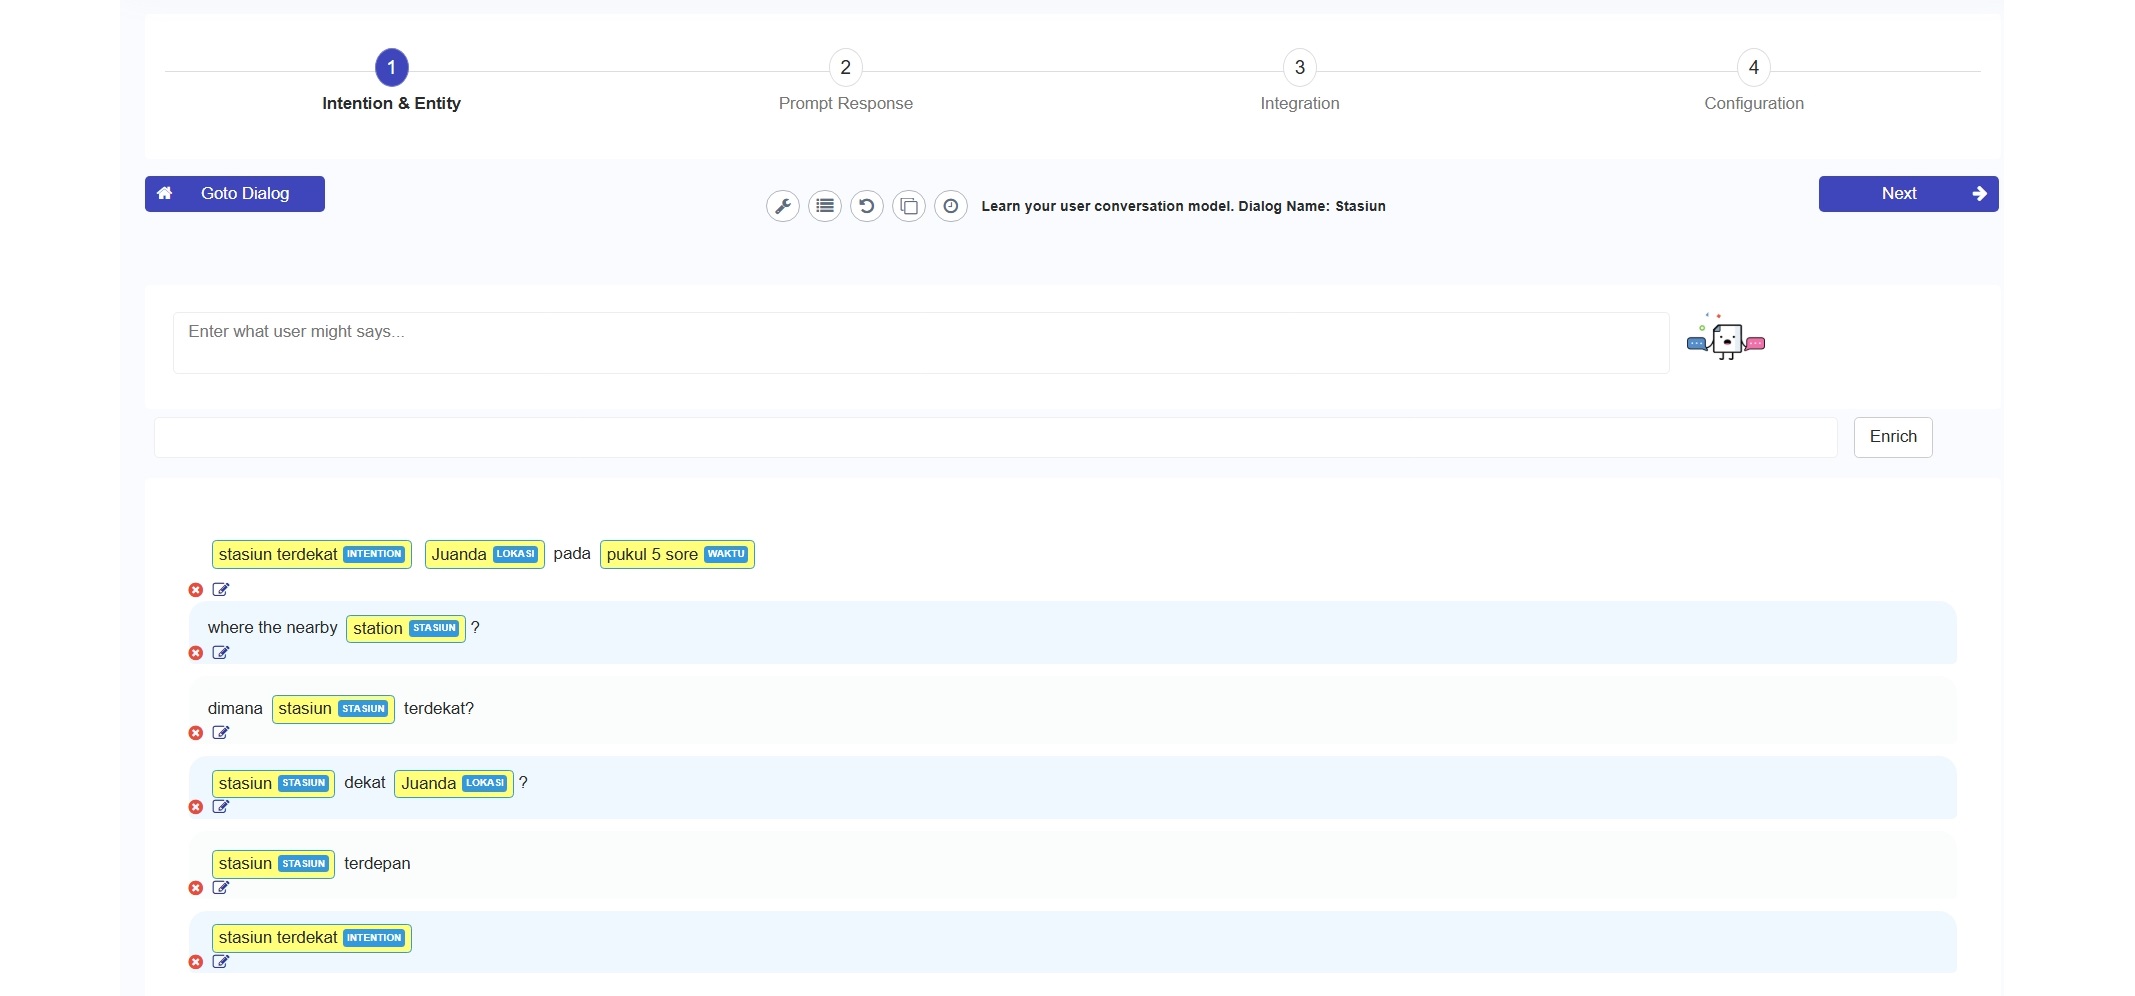Viewport: 2135px width, 996px height.
Task: Open step 4 Configuration
Action: (x=1753, y=68)
